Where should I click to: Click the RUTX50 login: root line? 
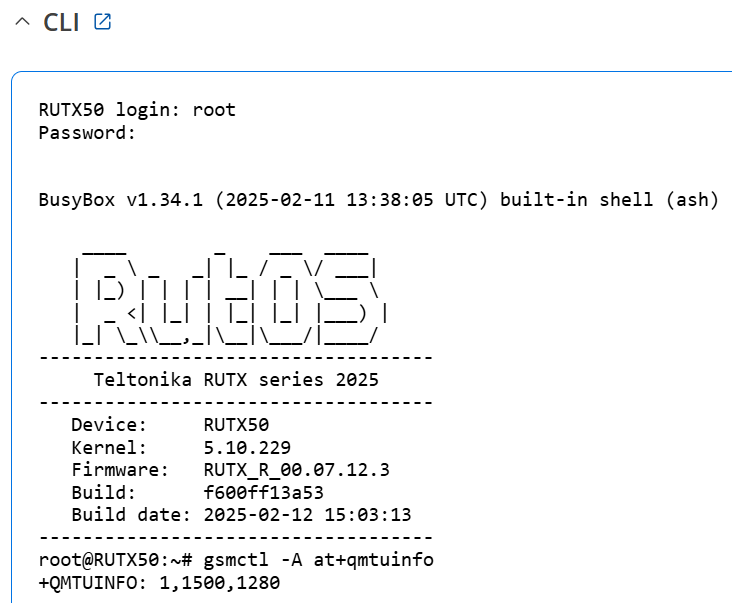[137, 110]
